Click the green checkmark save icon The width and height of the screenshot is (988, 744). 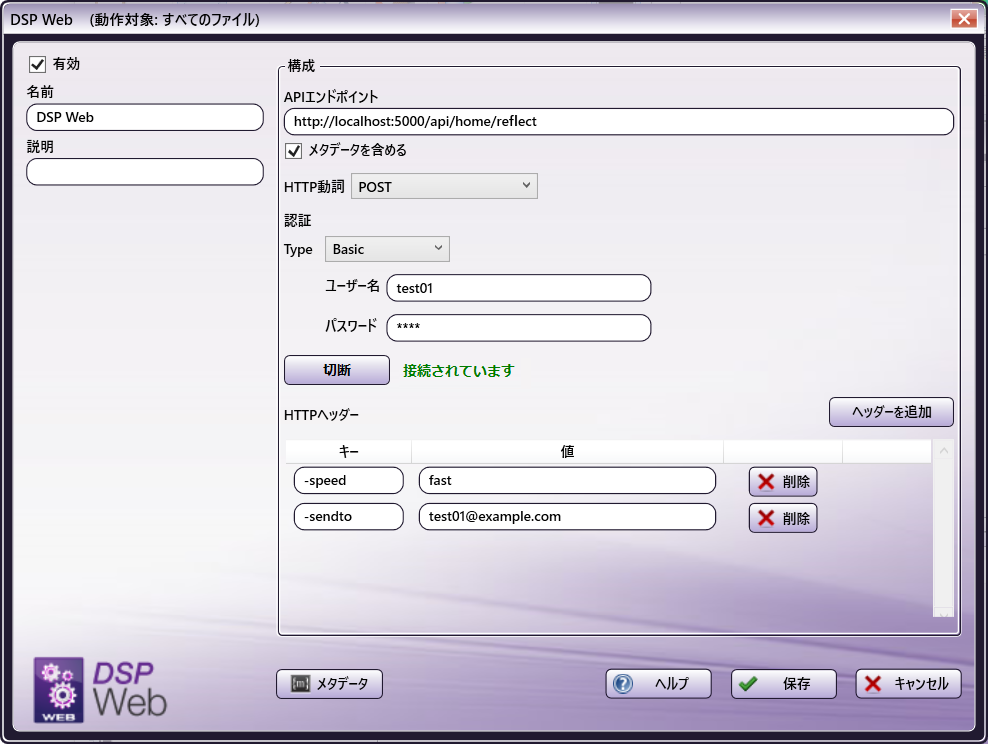[x=748, y=684]
